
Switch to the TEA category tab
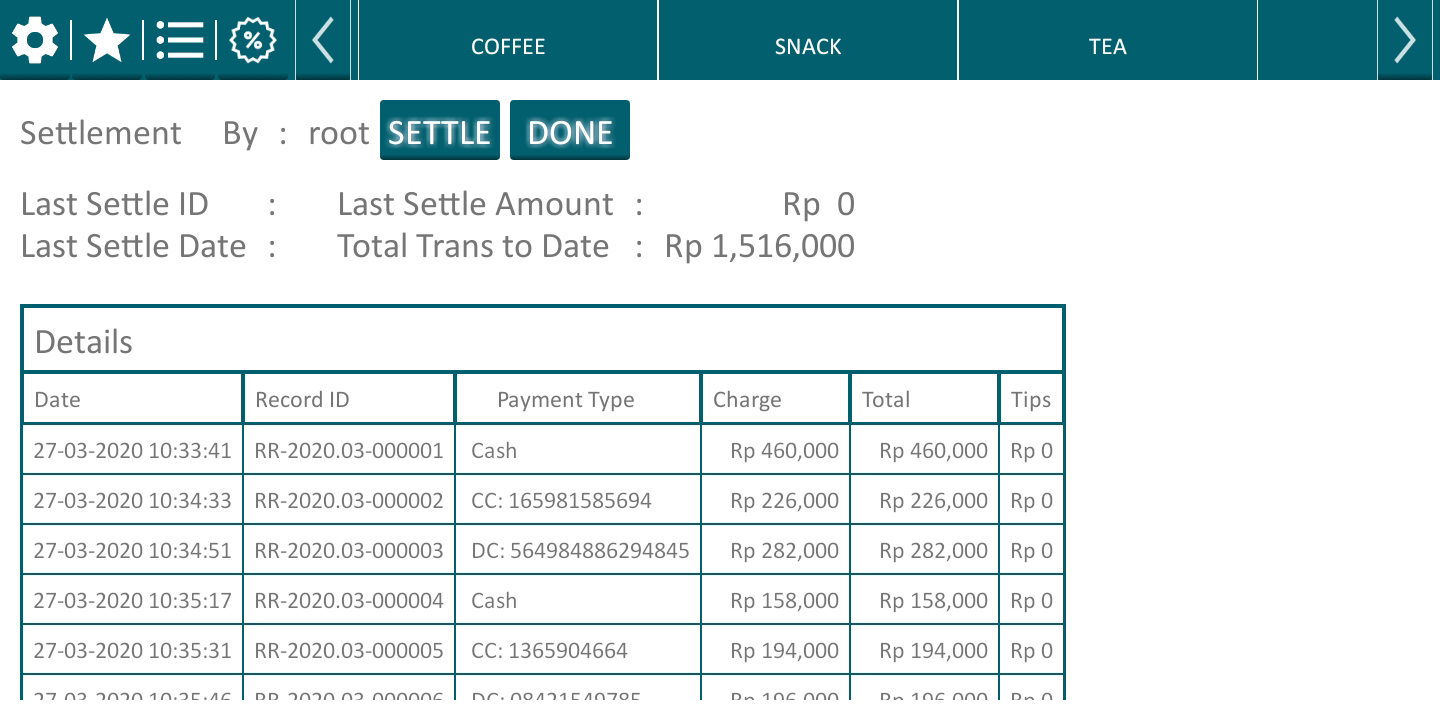coord(1107,46)
